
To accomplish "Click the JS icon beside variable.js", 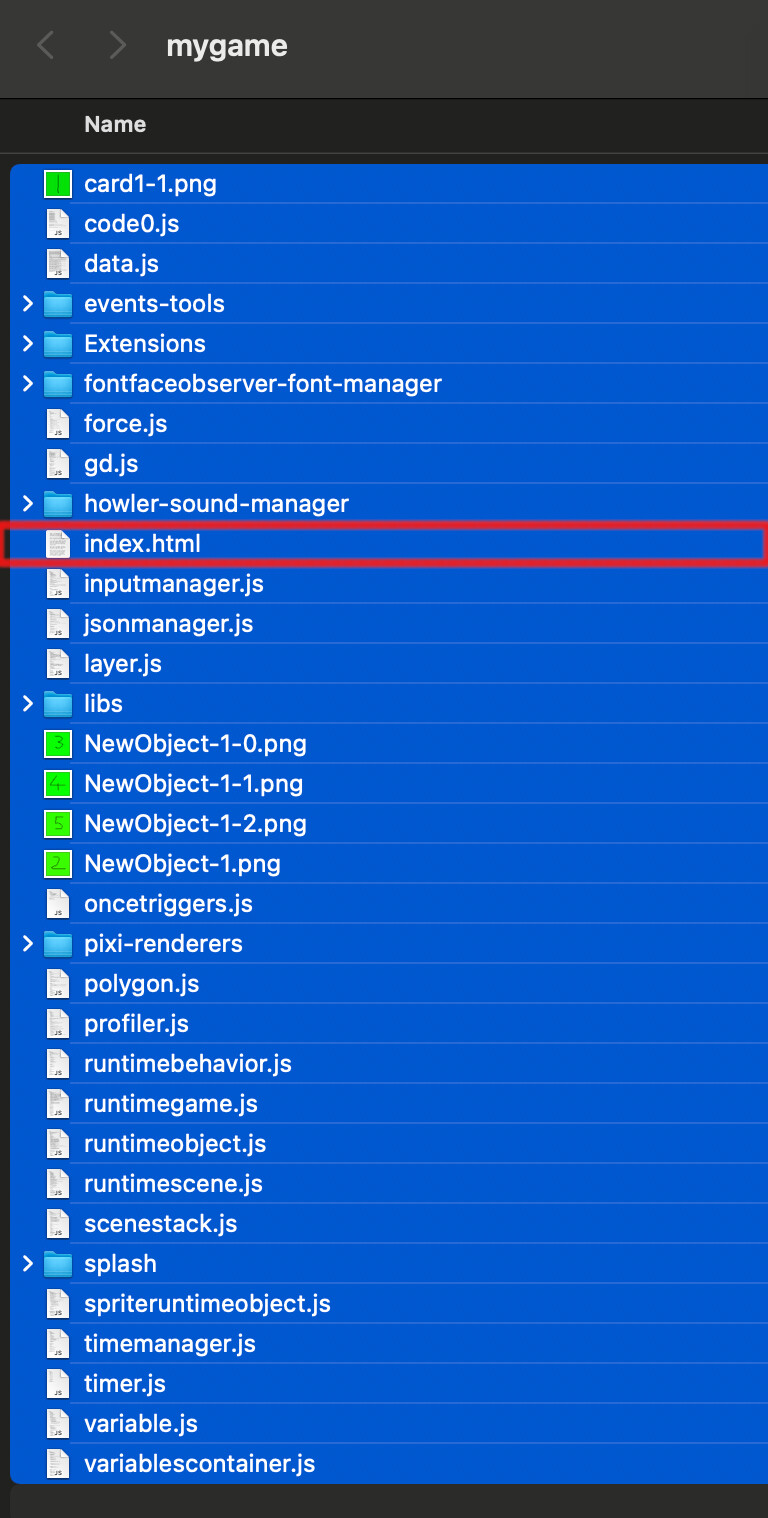I will coord(57,1423).
